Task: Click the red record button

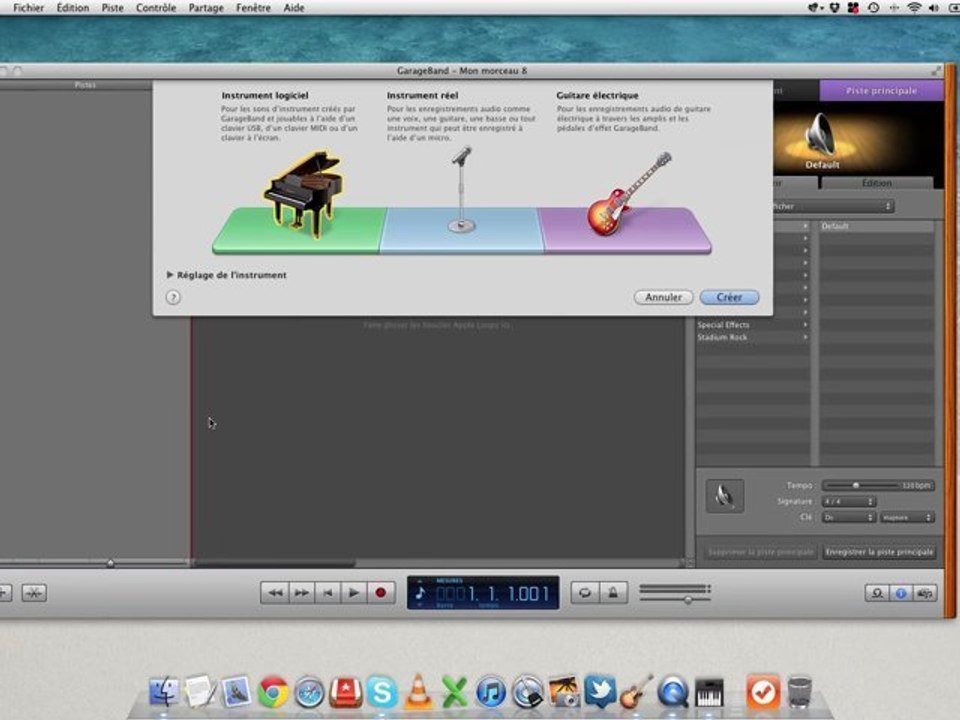Action: point(380,593)
